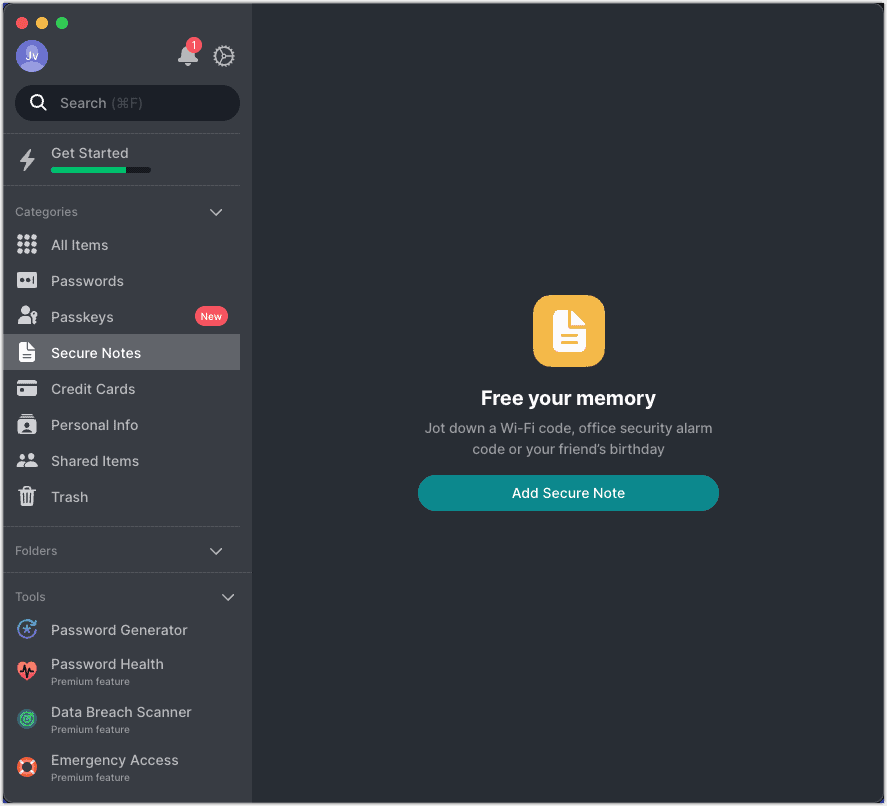Expand the Folders section chevron
Viewport: 887px width, 806px height.
coord(216,551)
